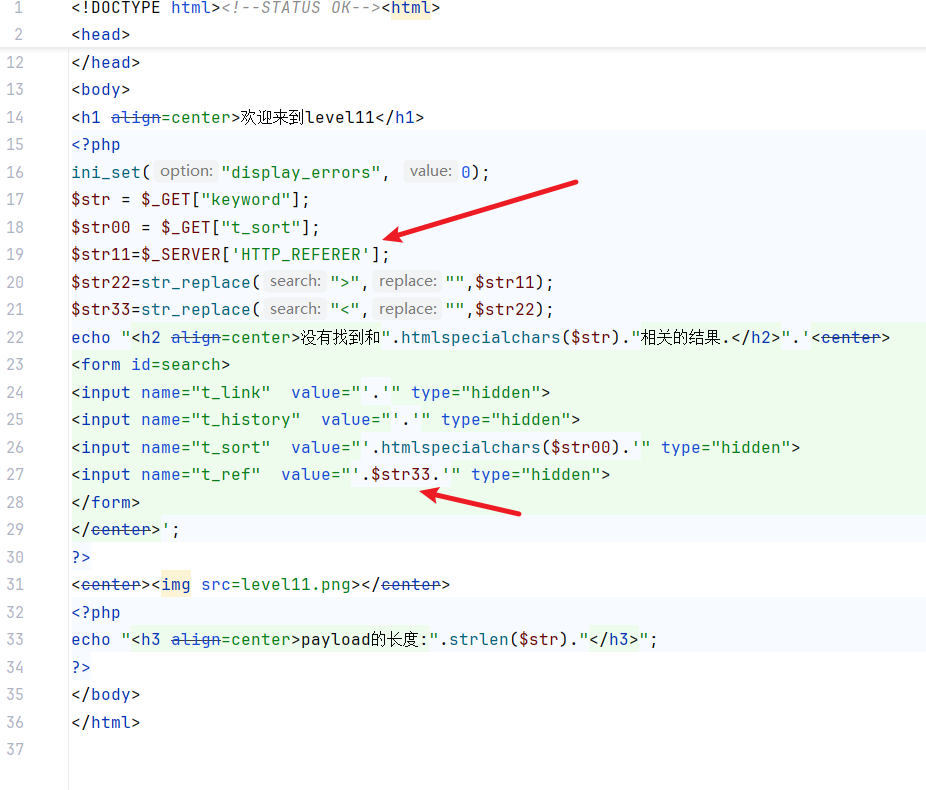The width and height of the screenshot is (926, 790).
Task: Click the opening <?php tag on line 15
Action: [95, 145]
